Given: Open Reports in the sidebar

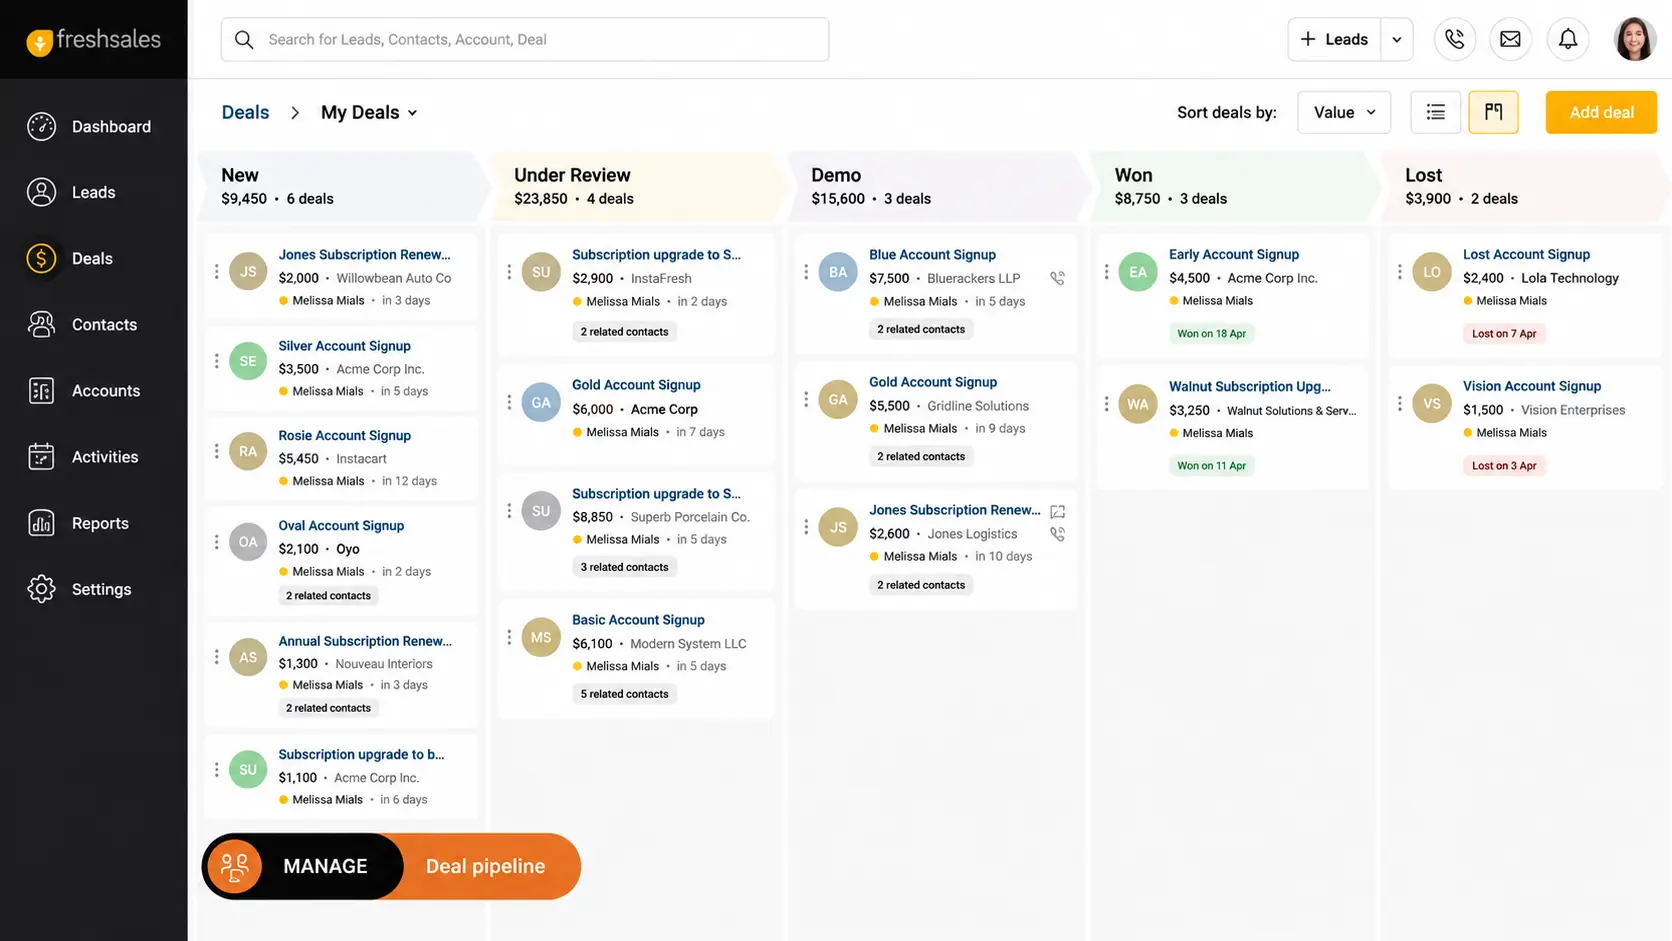Looking at the screenshot, I should coord(100,523).
